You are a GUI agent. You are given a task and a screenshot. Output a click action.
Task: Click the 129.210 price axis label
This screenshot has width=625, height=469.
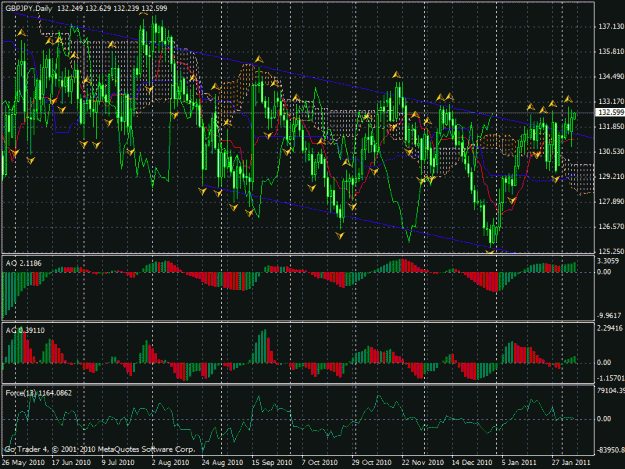(611, 177)
